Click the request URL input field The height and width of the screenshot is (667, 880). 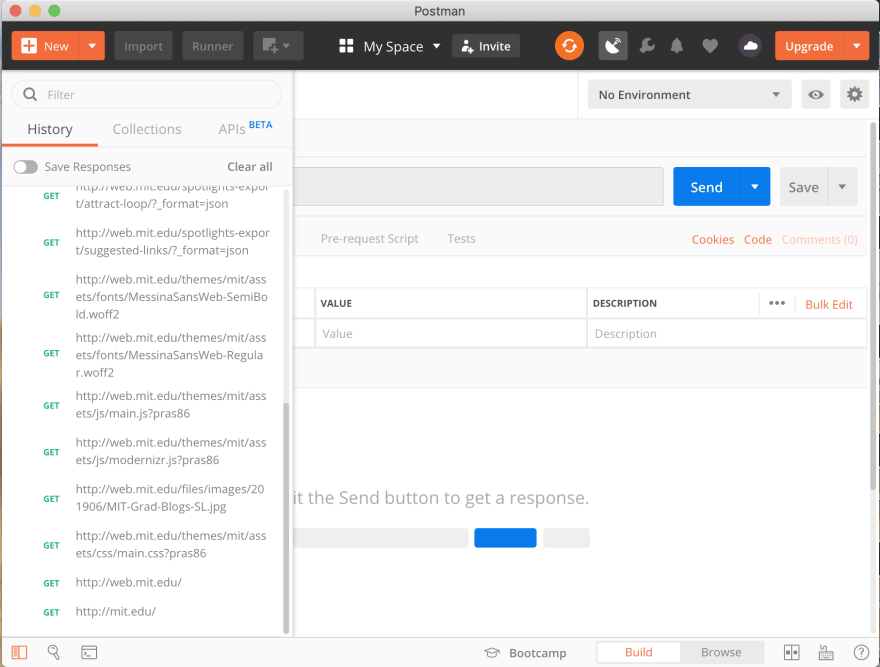coord(478,186)
